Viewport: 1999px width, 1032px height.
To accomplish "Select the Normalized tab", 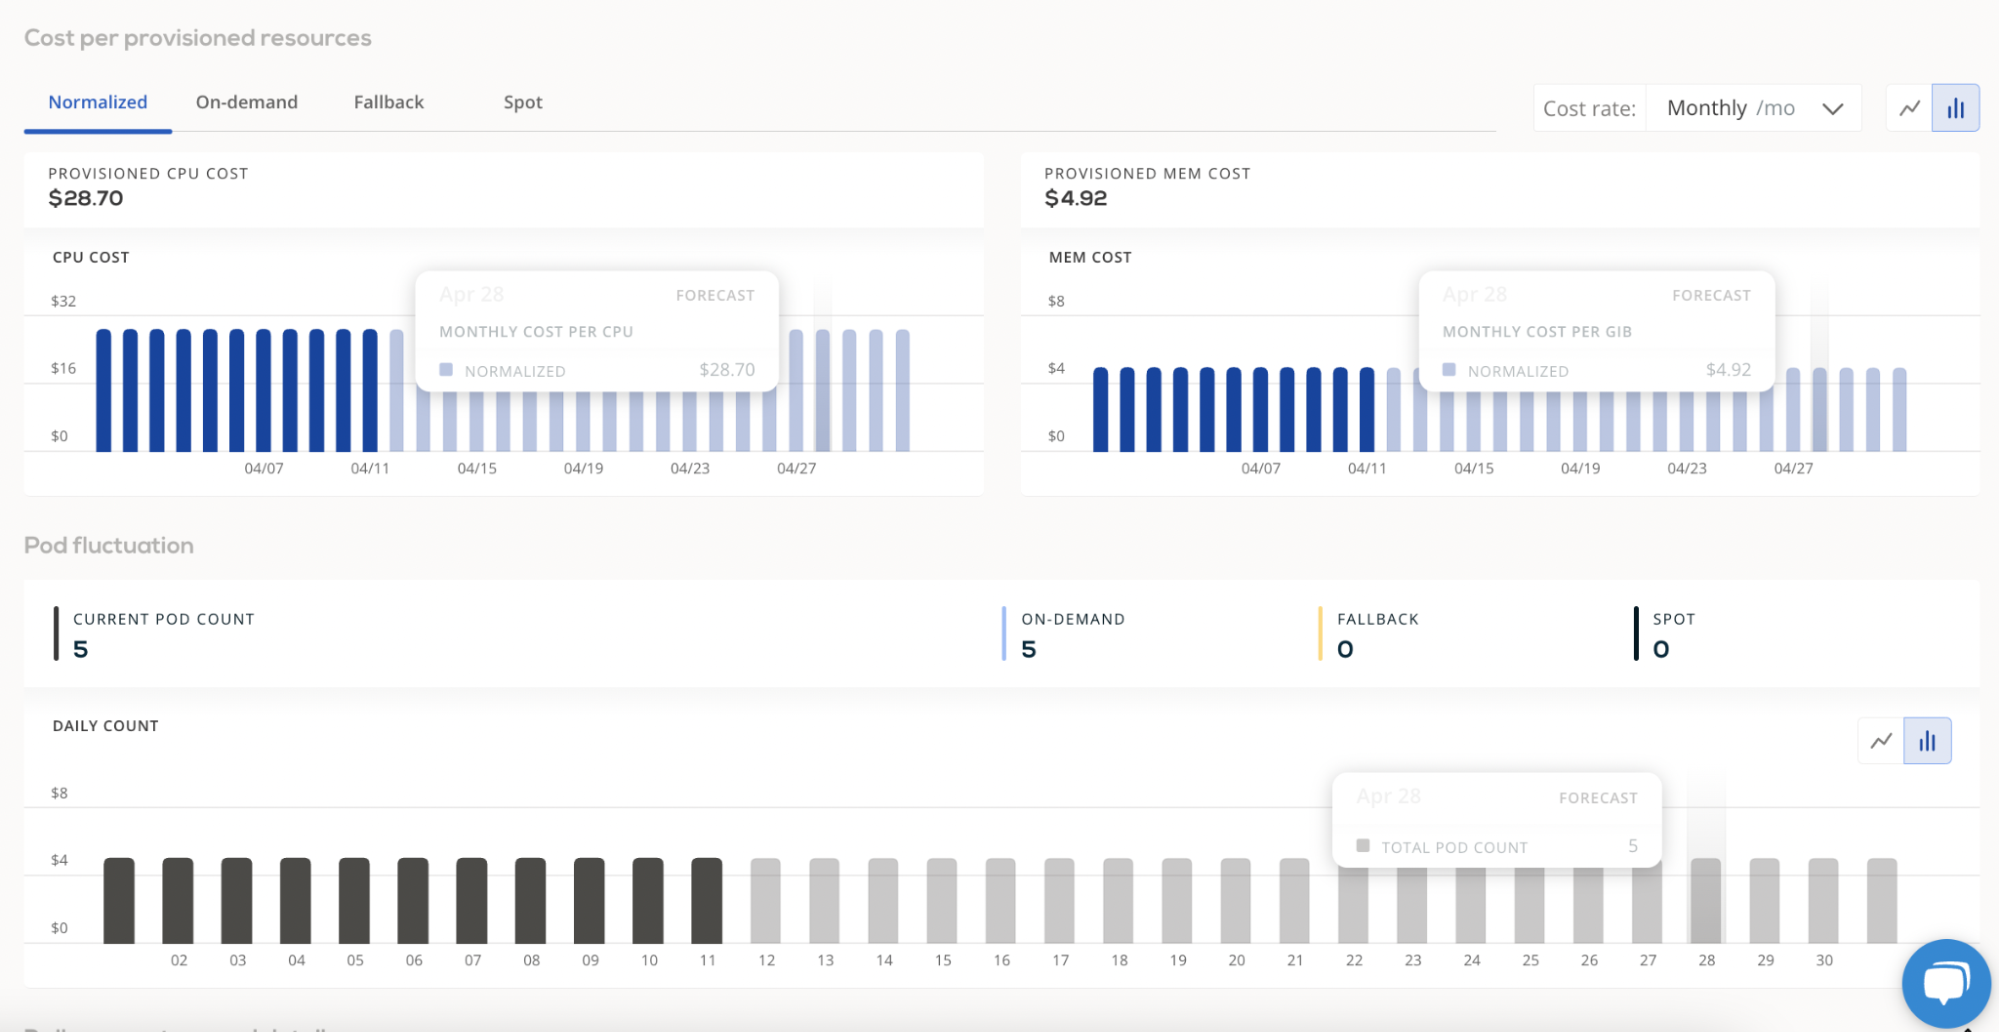I will [98, 102].
